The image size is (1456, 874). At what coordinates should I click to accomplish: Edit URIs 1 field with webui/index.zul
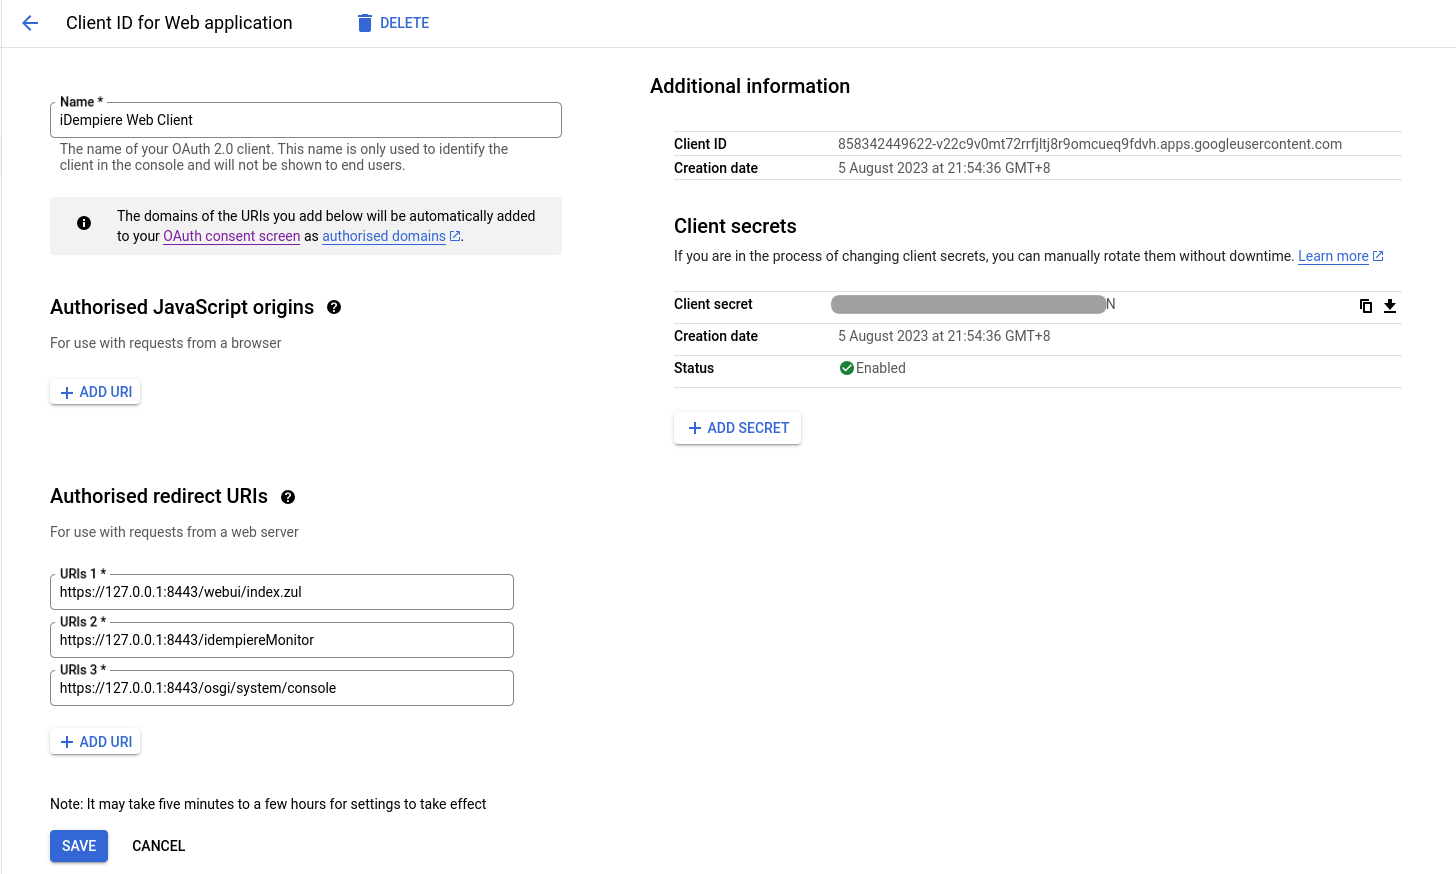pyautogui.click(x=281, y=592)
